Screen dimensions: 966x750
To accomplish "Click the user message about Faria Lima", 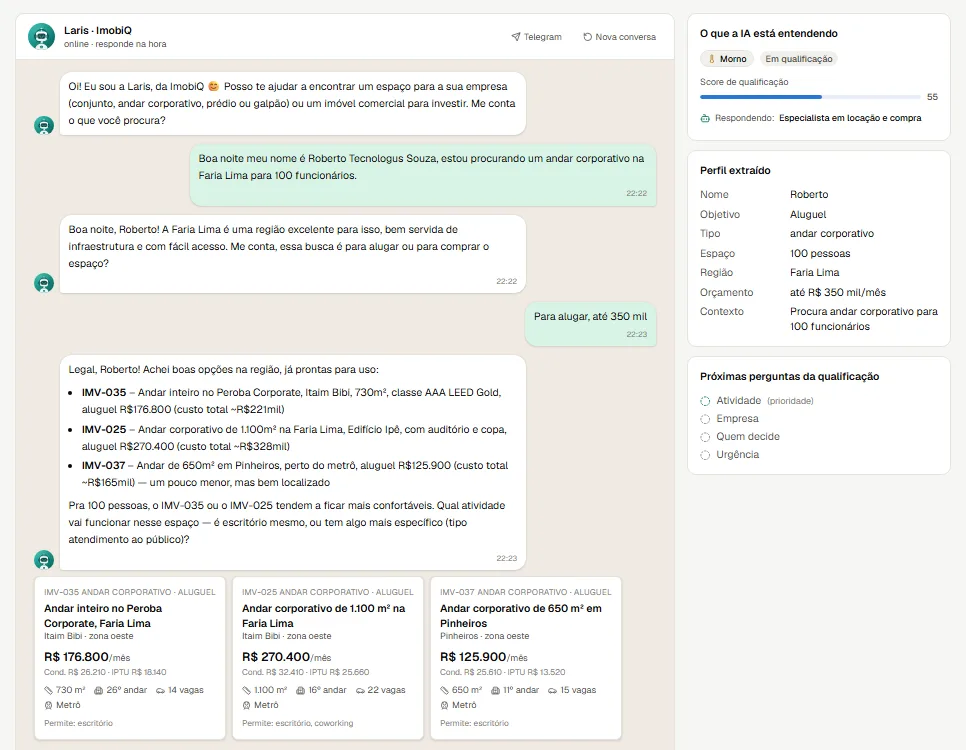I will coord(423,176).
